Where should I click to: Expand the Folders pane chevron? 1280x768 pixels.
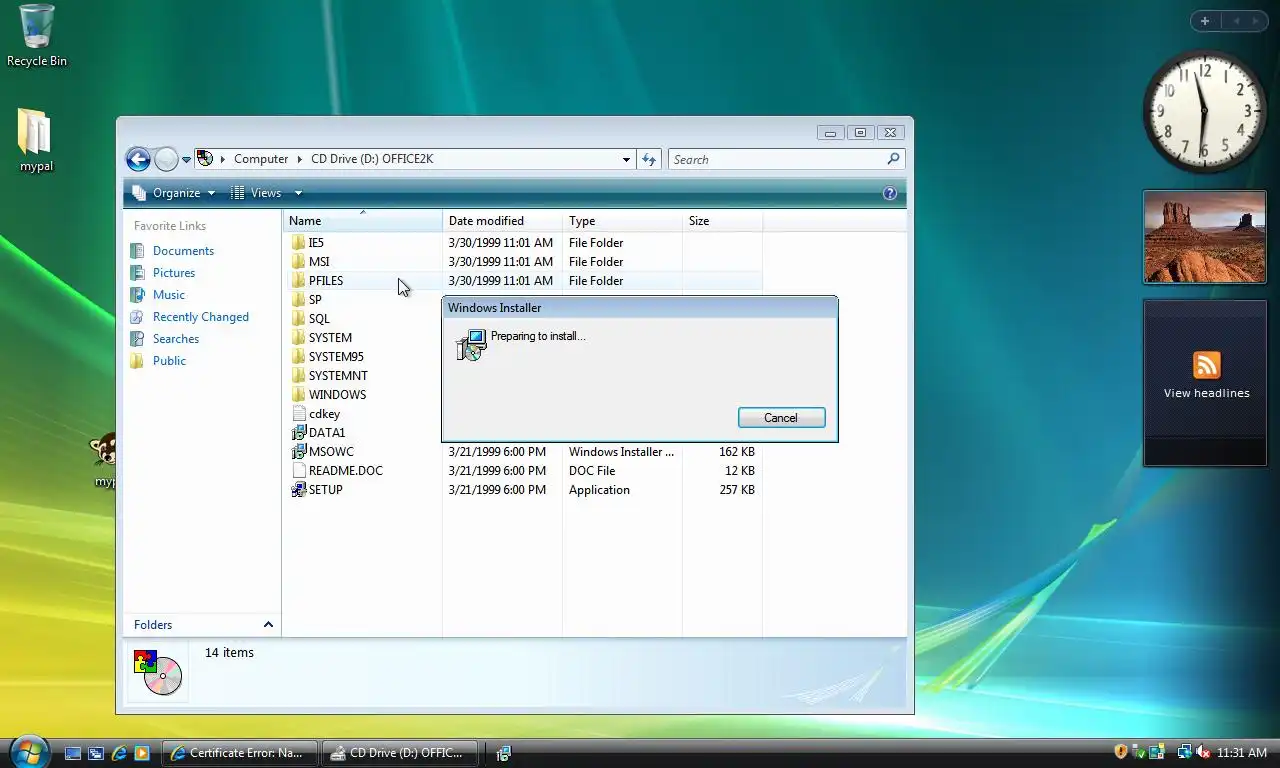(268, 625)
